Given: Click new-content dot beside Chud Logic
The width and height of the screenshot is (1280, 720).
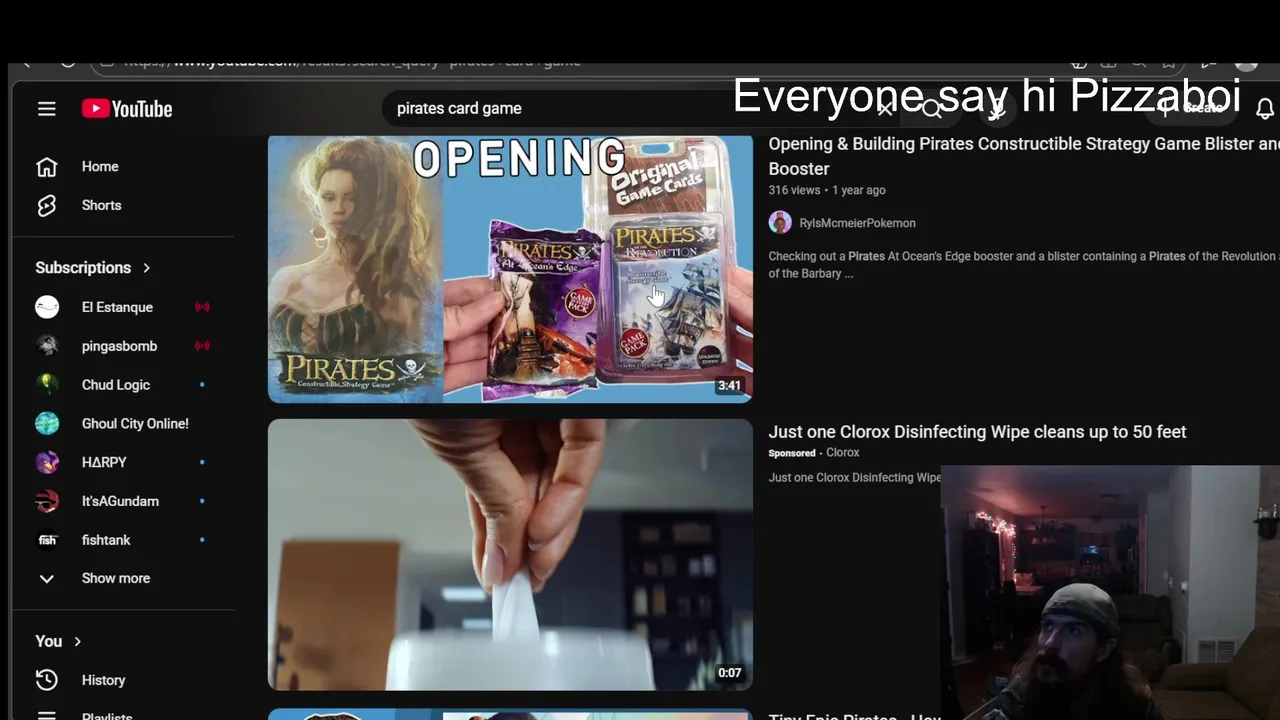Looking at the screenshot, I should coord(202,385).
